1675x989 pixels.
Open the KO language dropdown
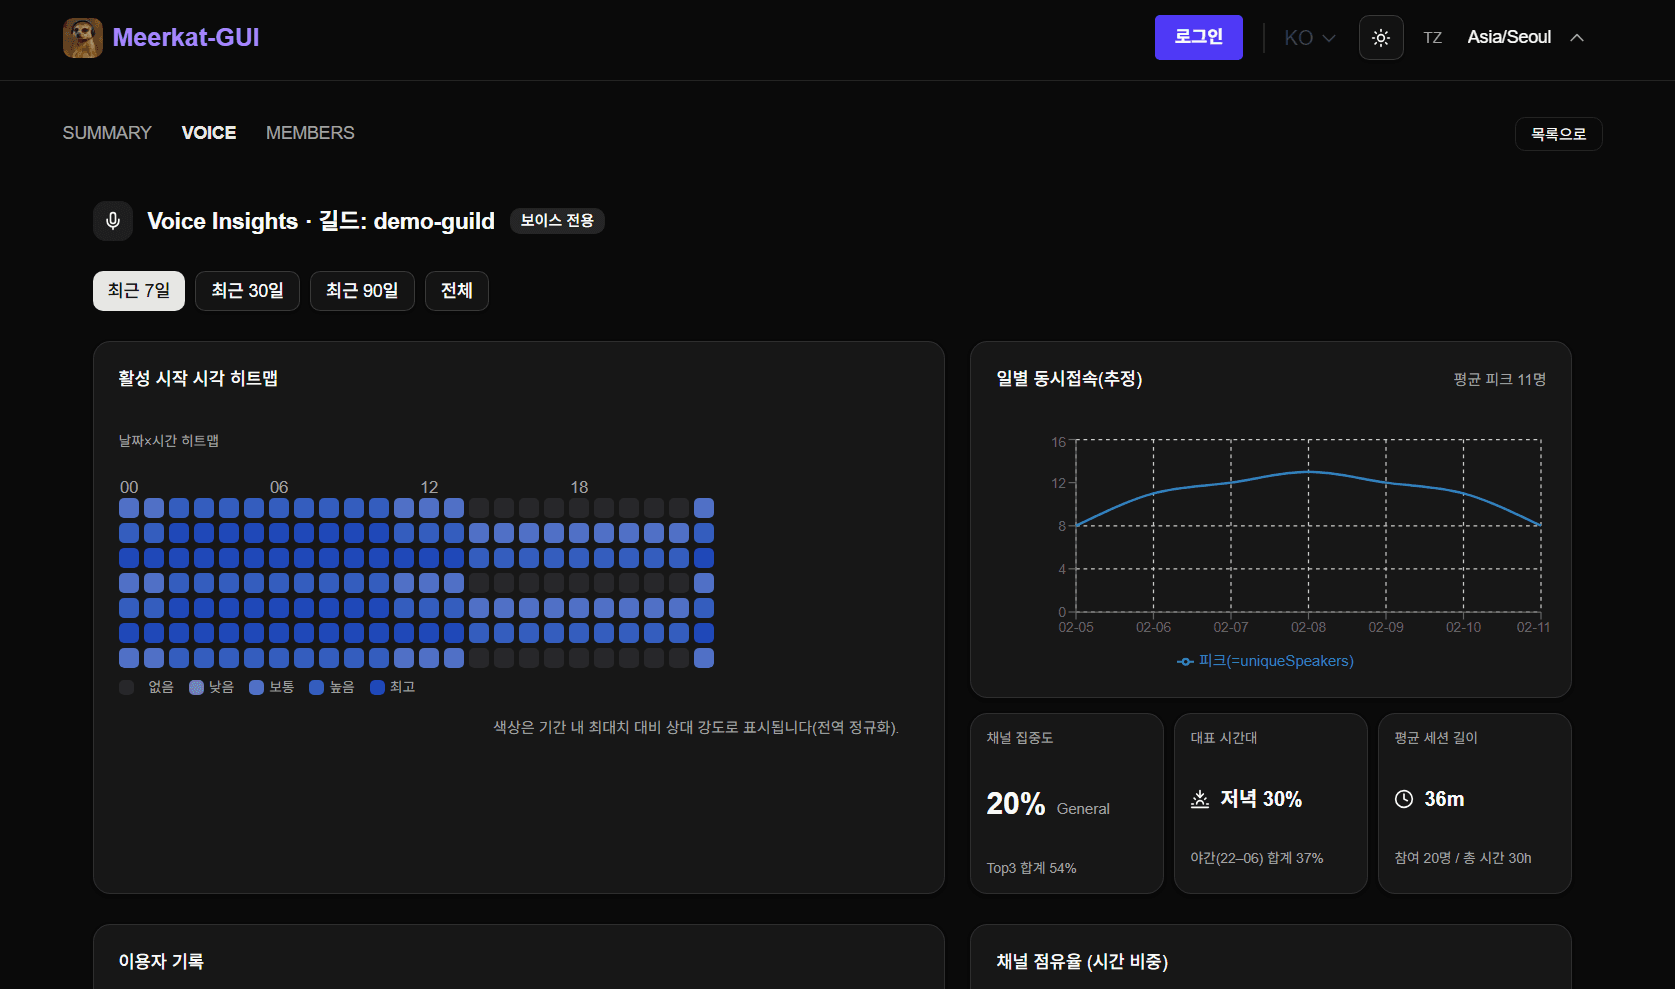tap(1308, 37)
